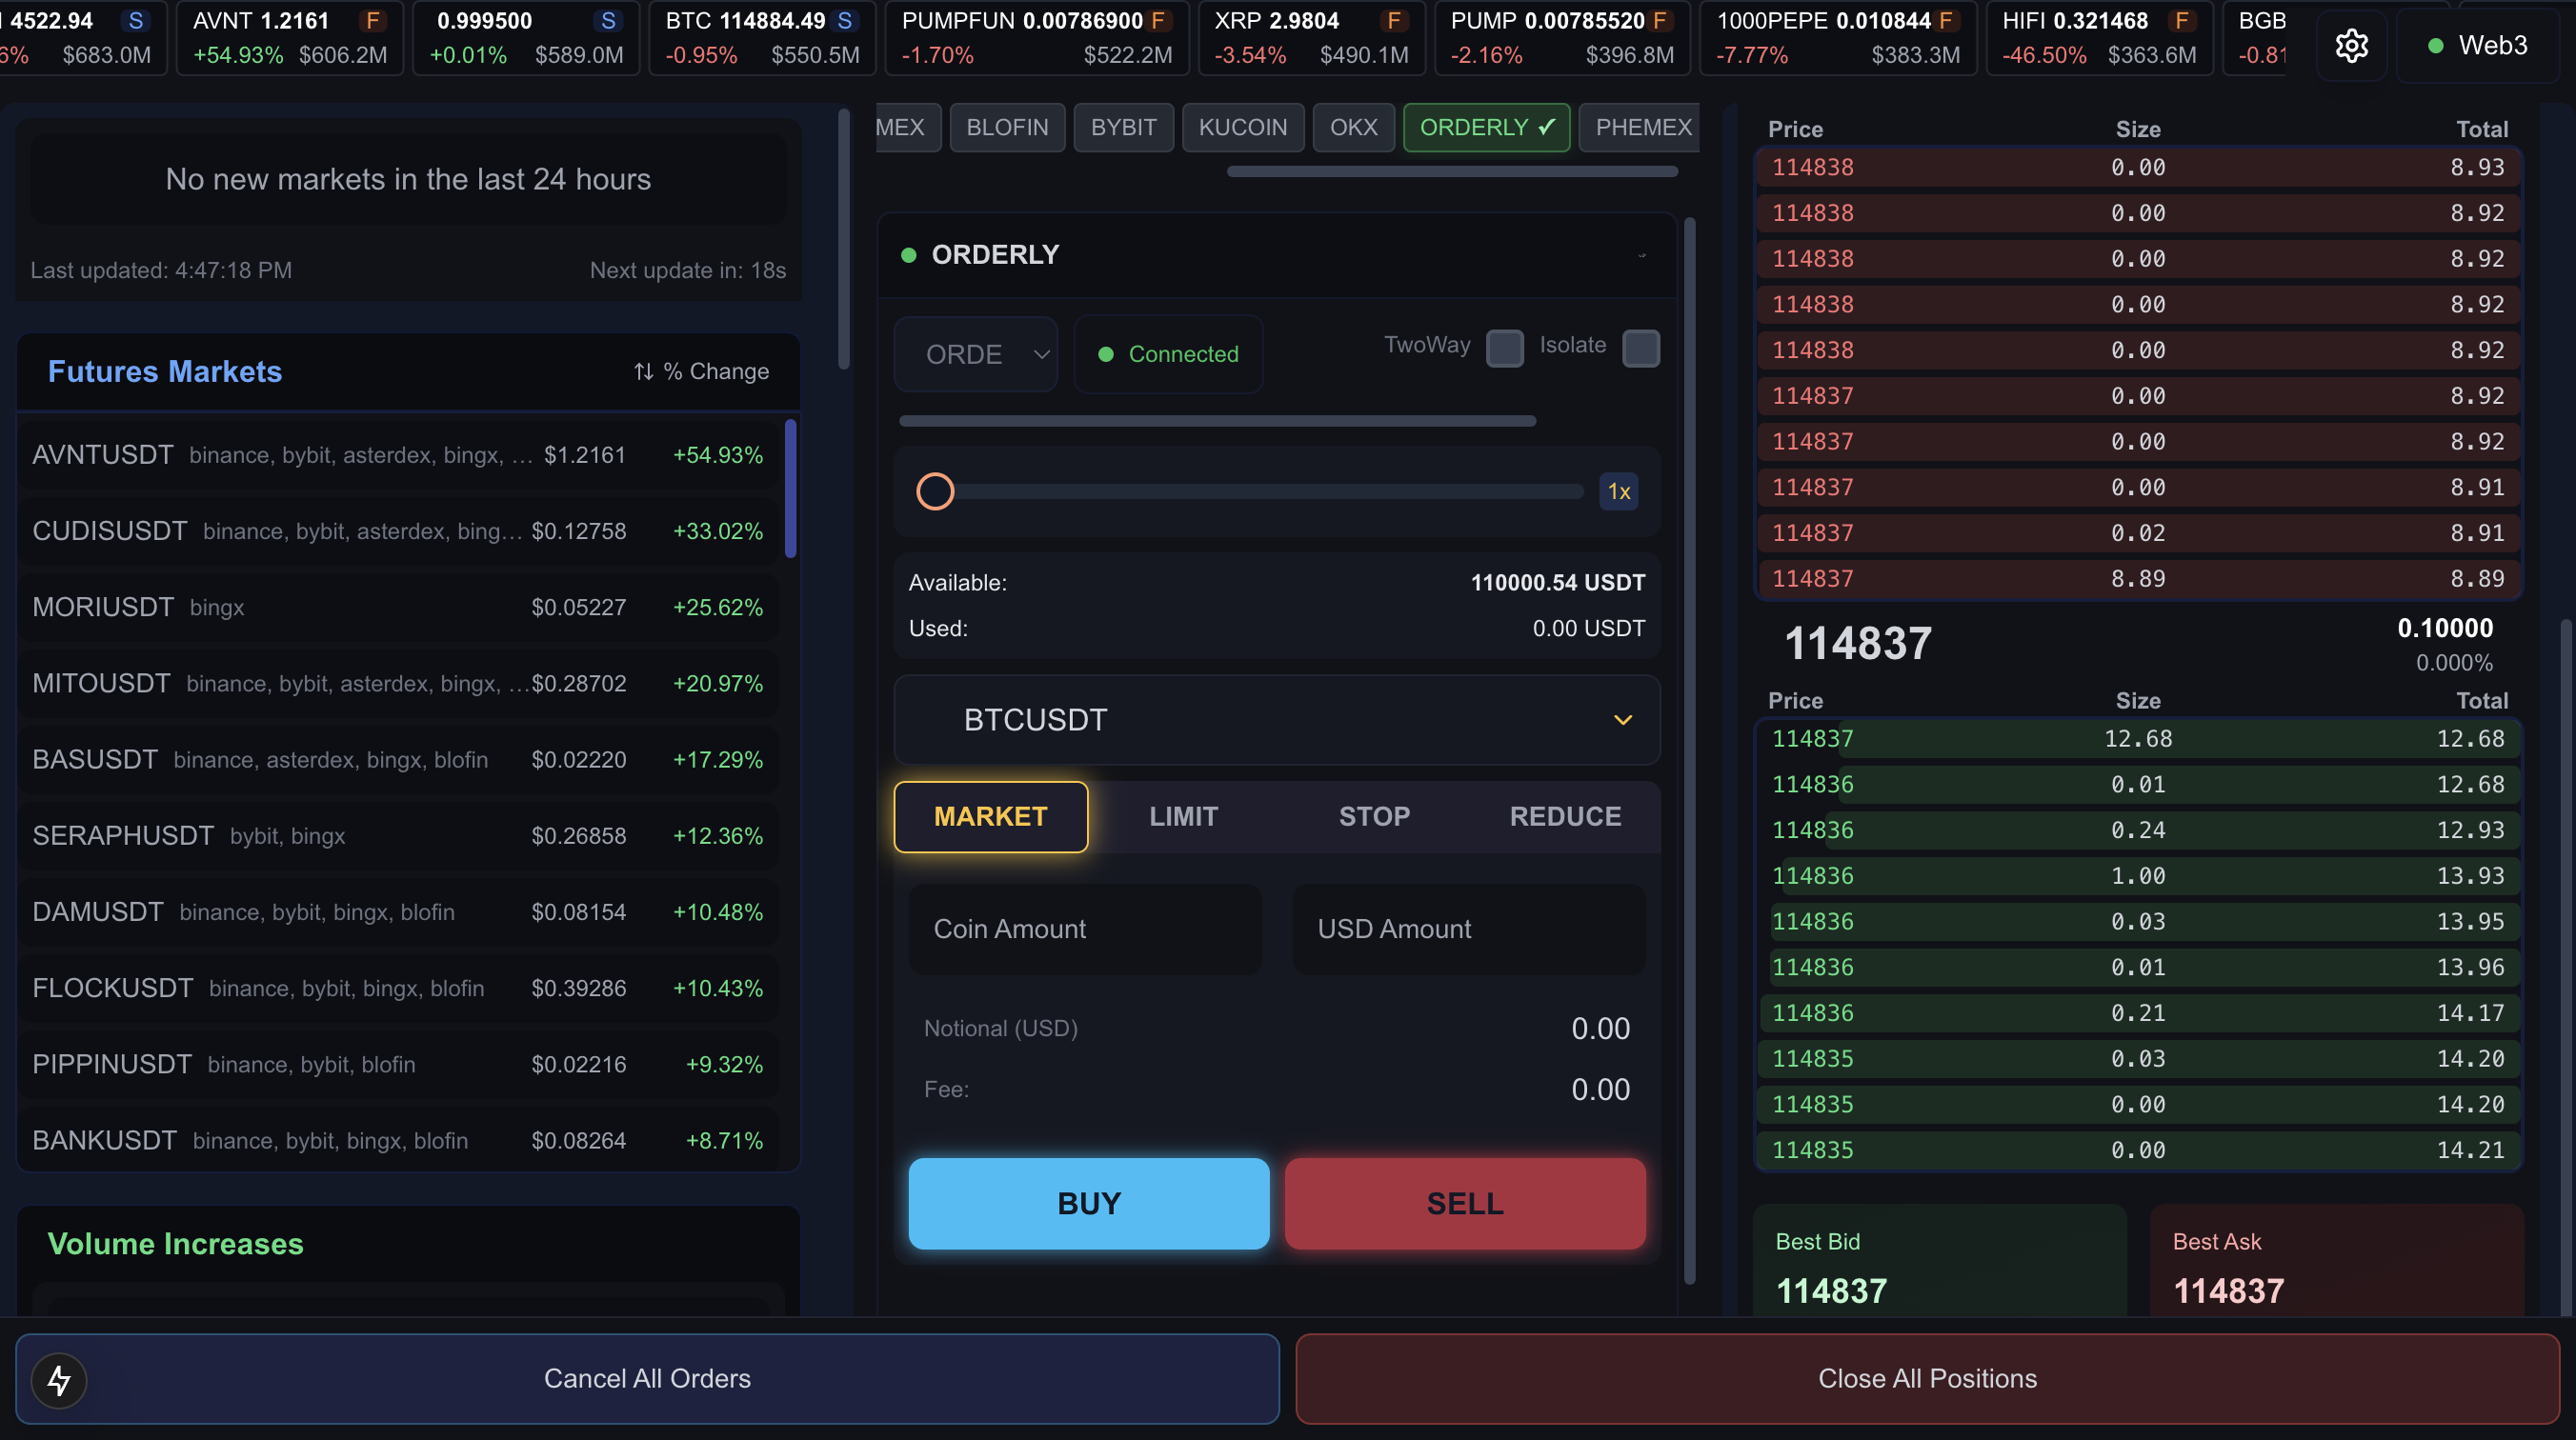Click the lightning bolt icon at bottom left
Image resolution: width=2576 pixels, height=1440 pixels.
coord(59,1380)
